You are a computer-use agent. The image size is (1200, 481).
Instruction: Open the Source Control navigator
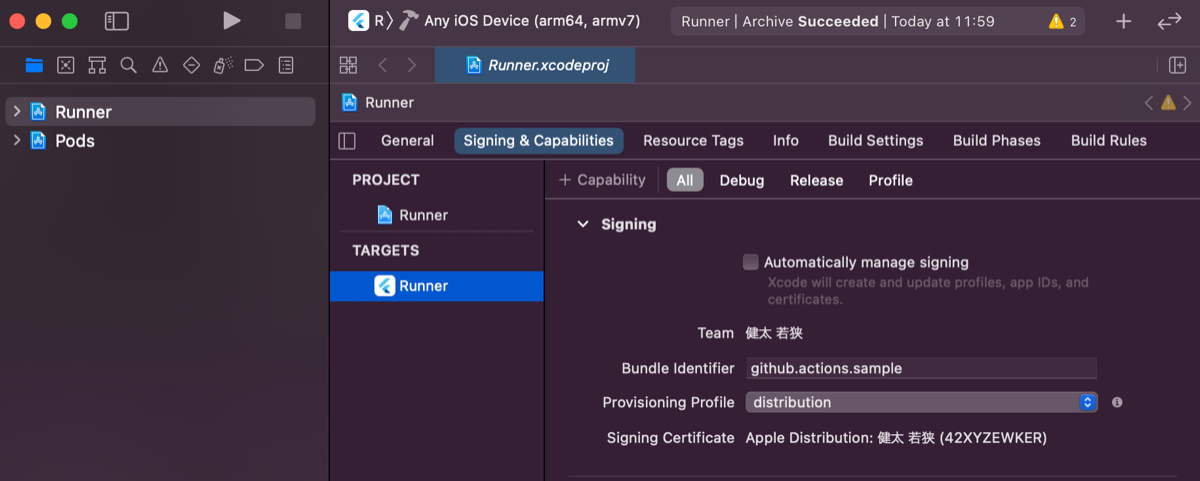click(x=66, y=65)
